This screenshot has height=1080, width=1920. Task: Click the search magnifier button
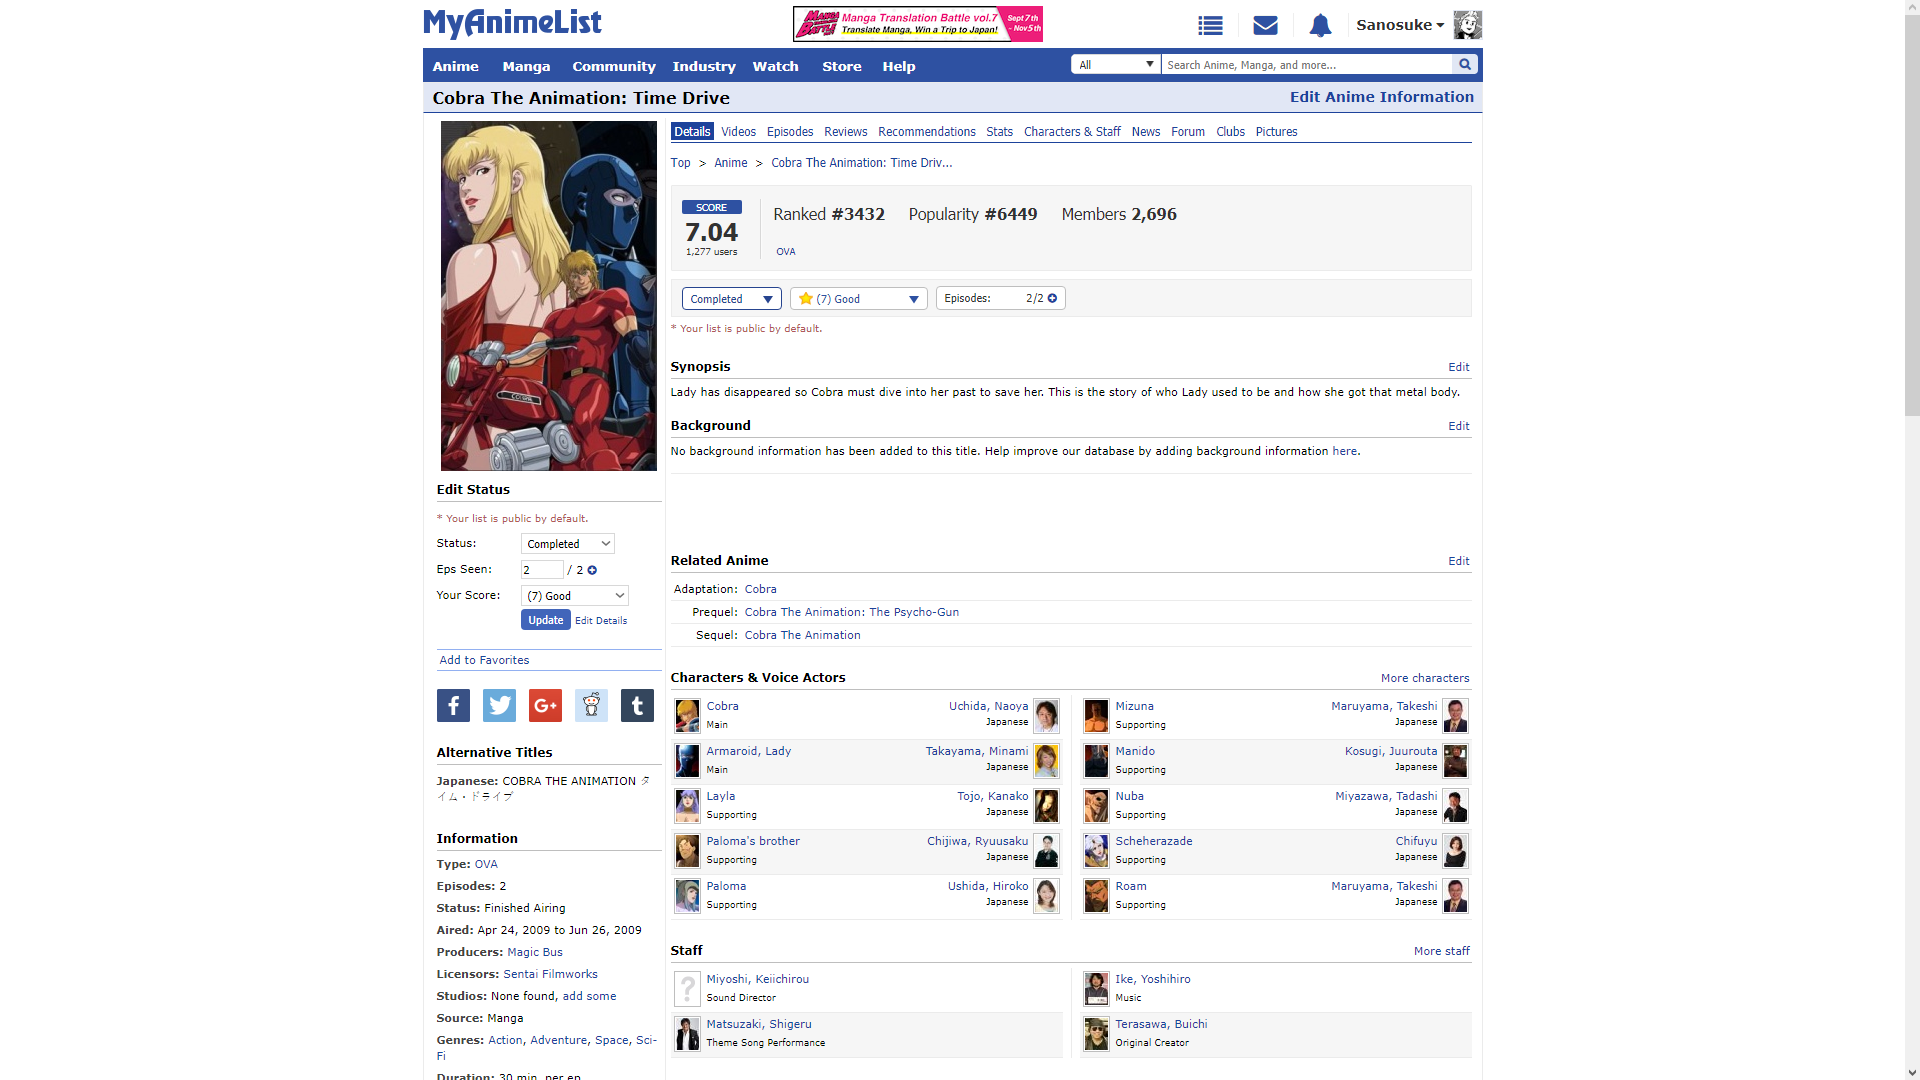[1465, 64]
